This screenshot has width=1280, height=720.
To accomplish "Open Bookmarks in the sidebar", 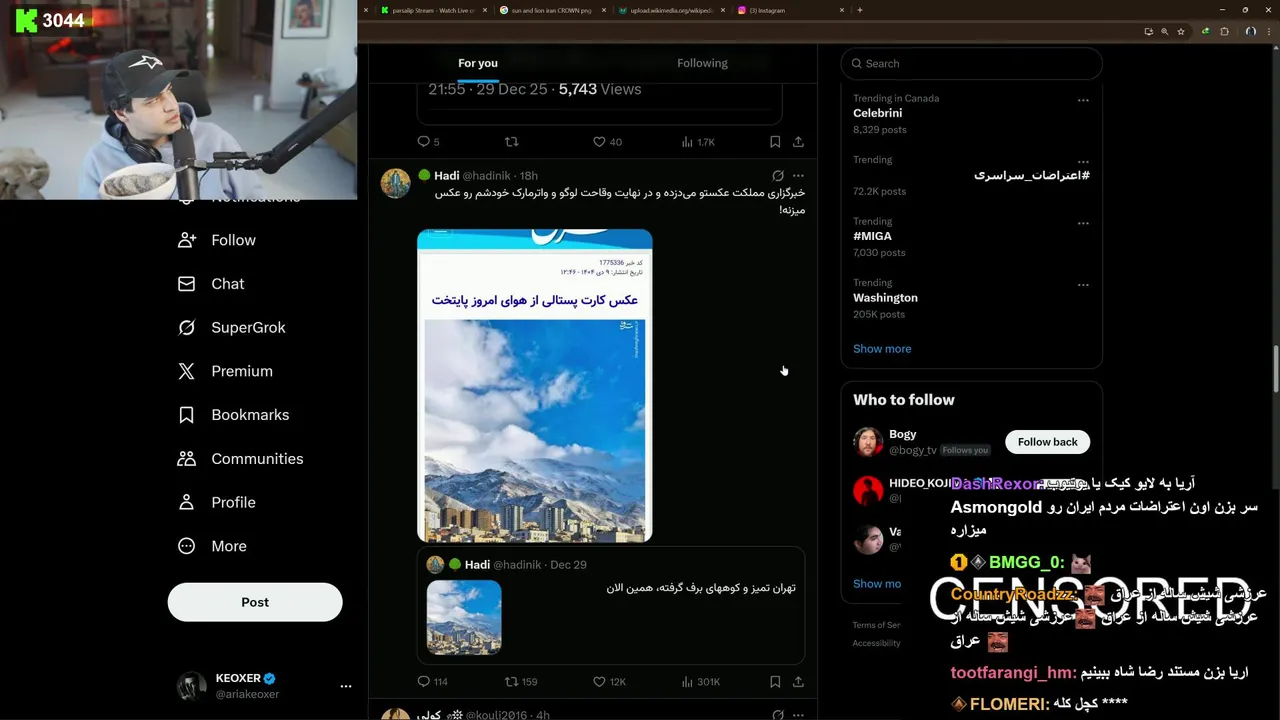I will tap(233, 415).
